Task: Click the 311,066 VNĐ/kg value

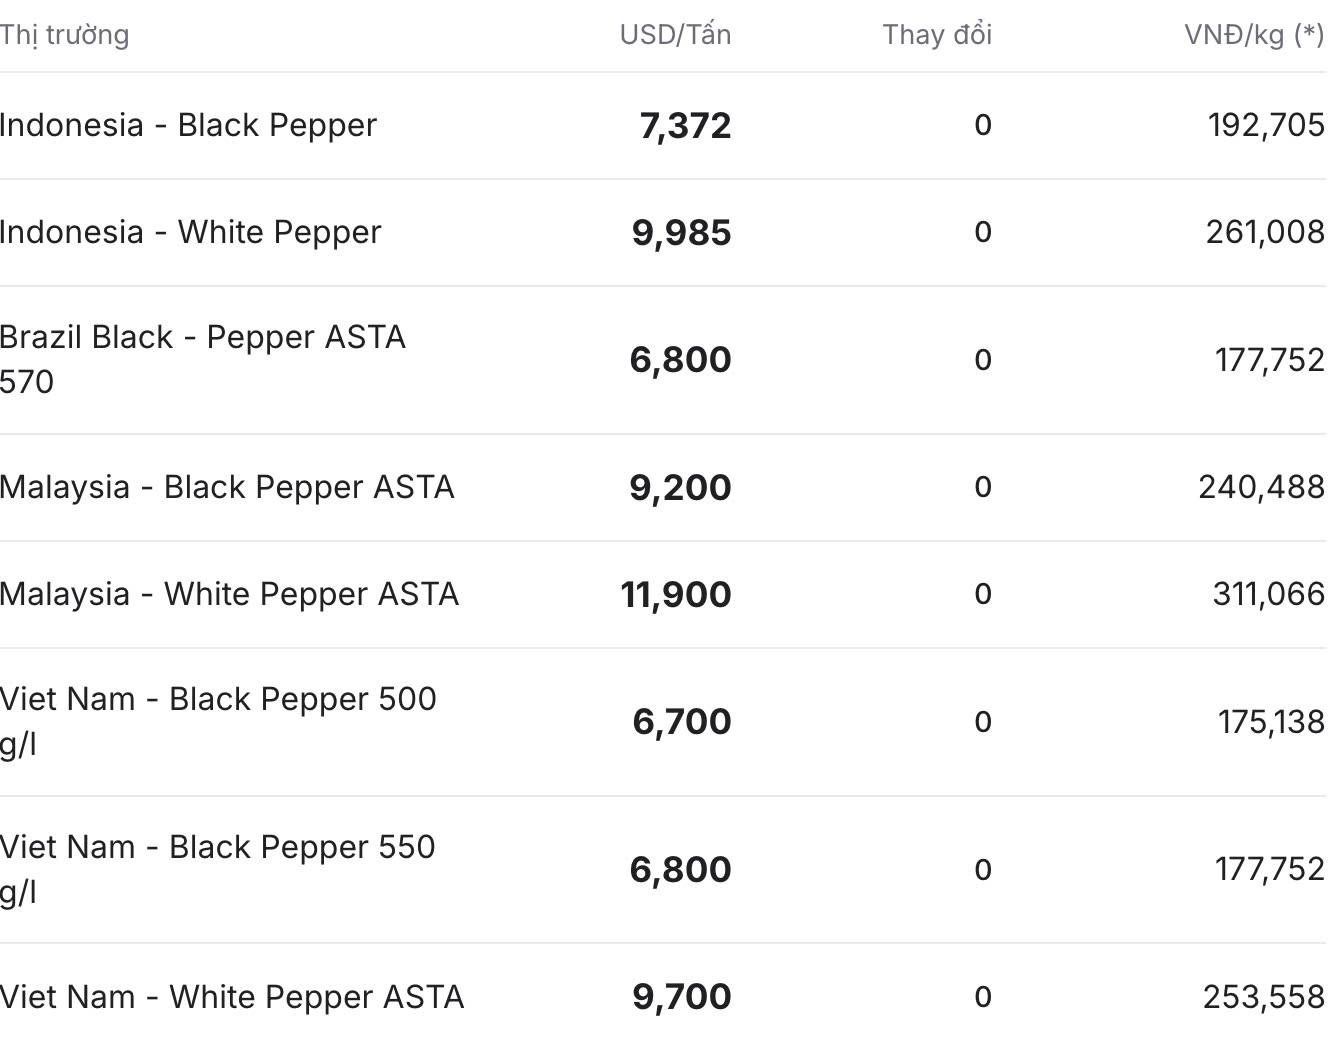Action: click(1269, 594)
